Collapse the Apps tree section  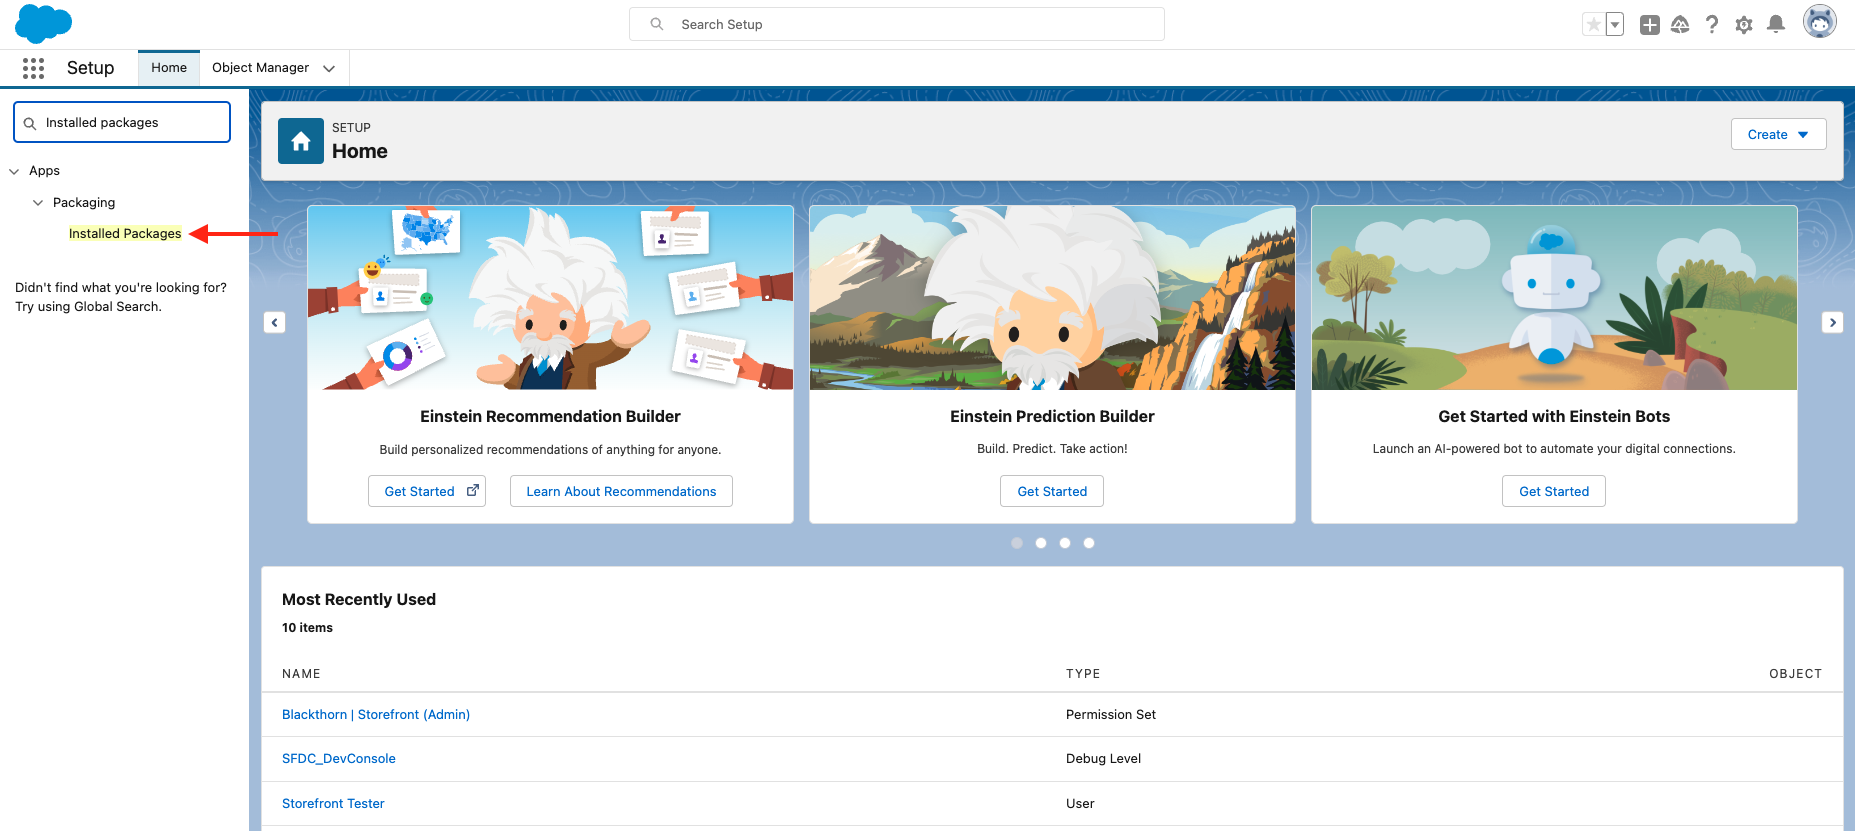click(14, 171)
